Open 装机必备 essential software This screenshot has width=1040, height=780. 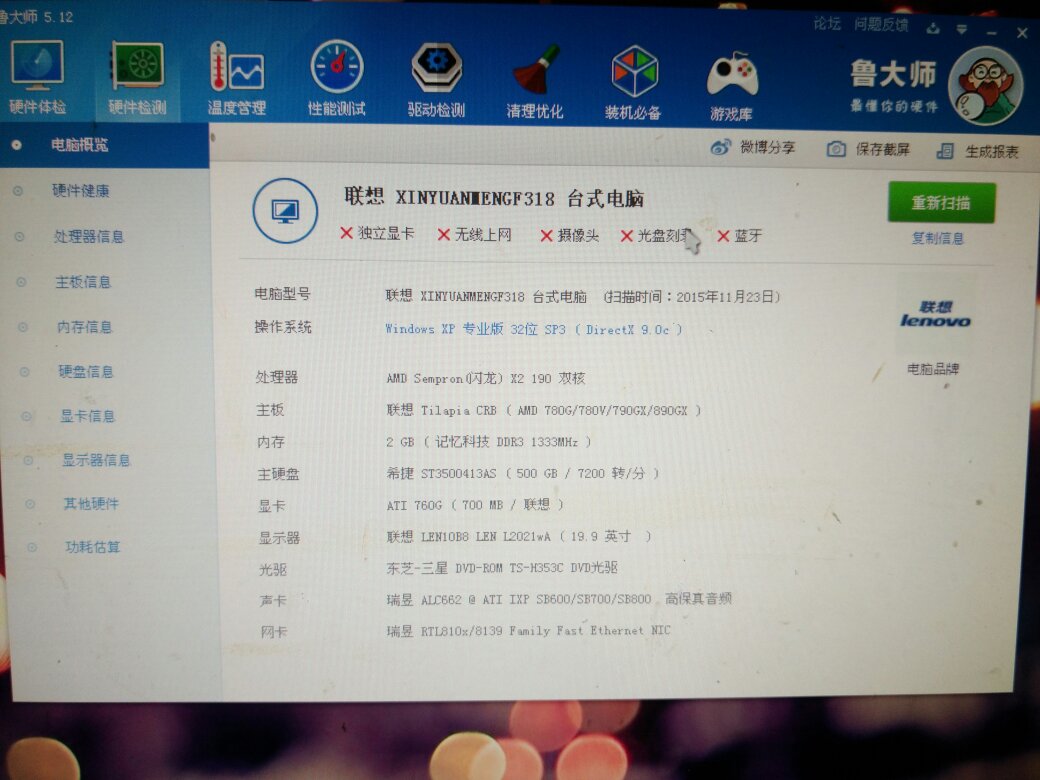(x=633, y=83)
